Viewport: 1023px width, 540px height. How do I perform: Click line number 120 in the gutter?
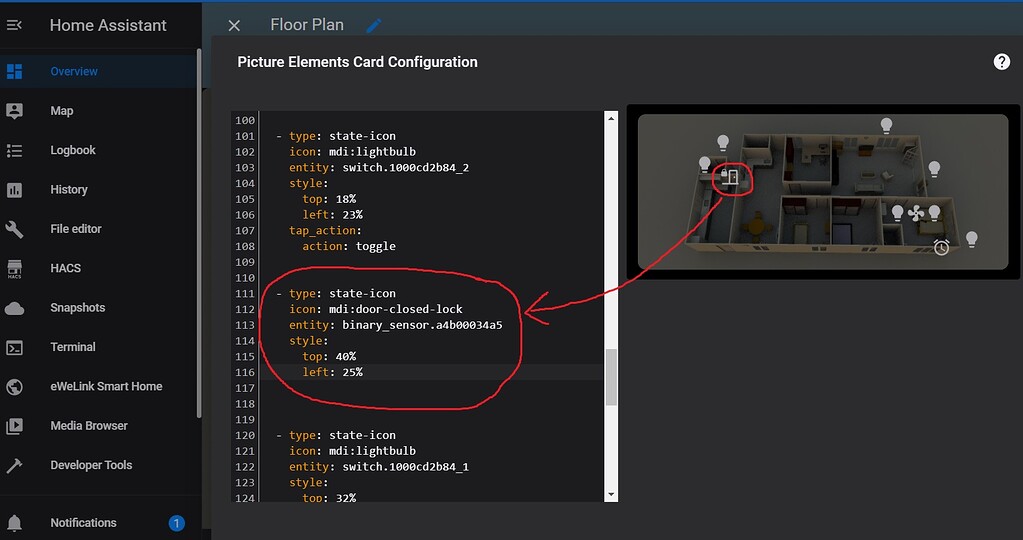click(x=245, y=435)
